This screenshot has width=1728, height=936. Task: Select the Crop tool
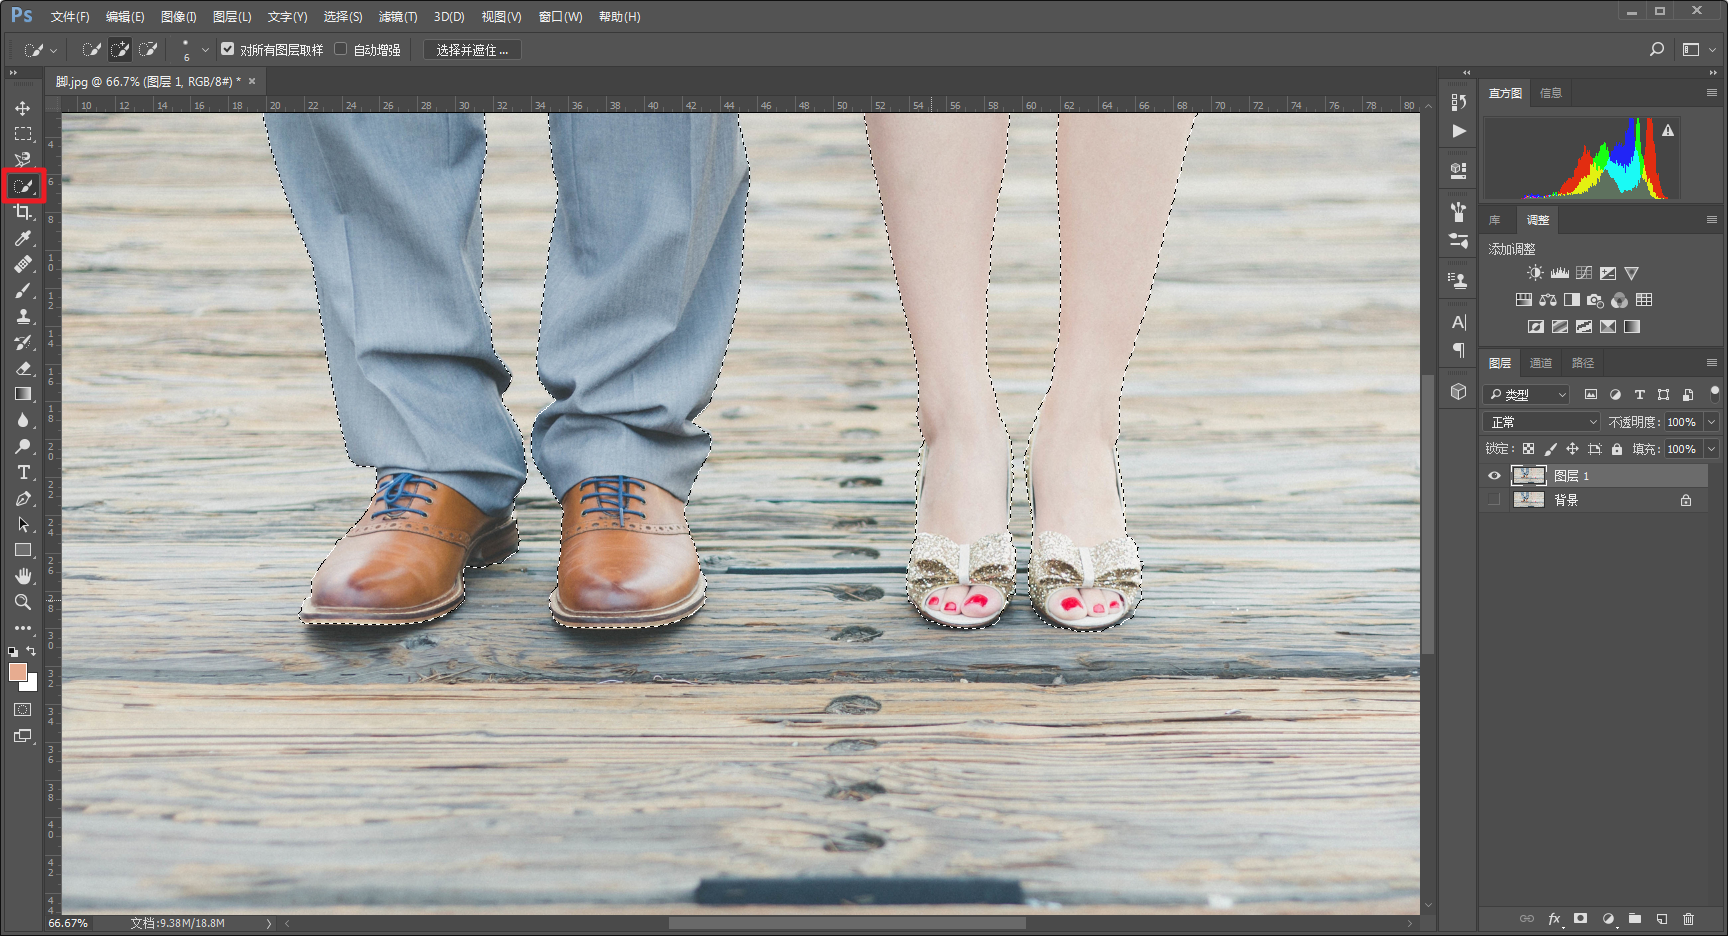22,212
